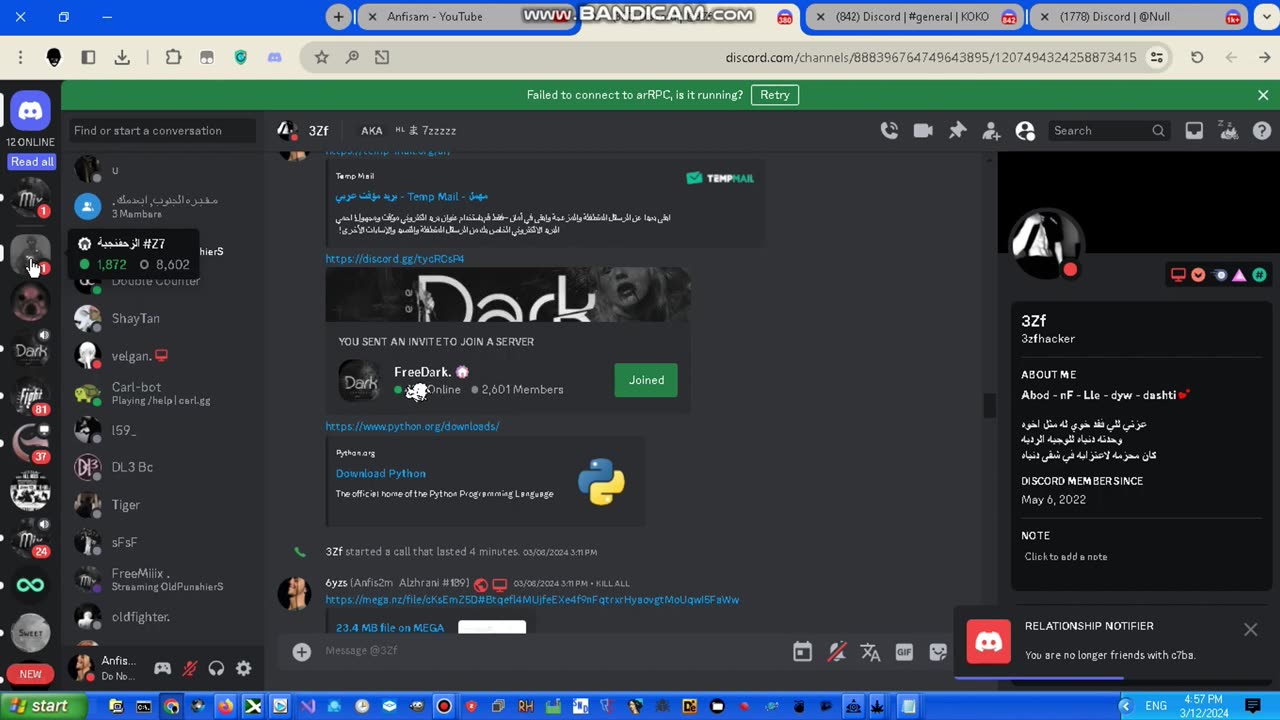Open a new browser tab
Viewport: 1280px width, 720px height.
tap(338, 17)
